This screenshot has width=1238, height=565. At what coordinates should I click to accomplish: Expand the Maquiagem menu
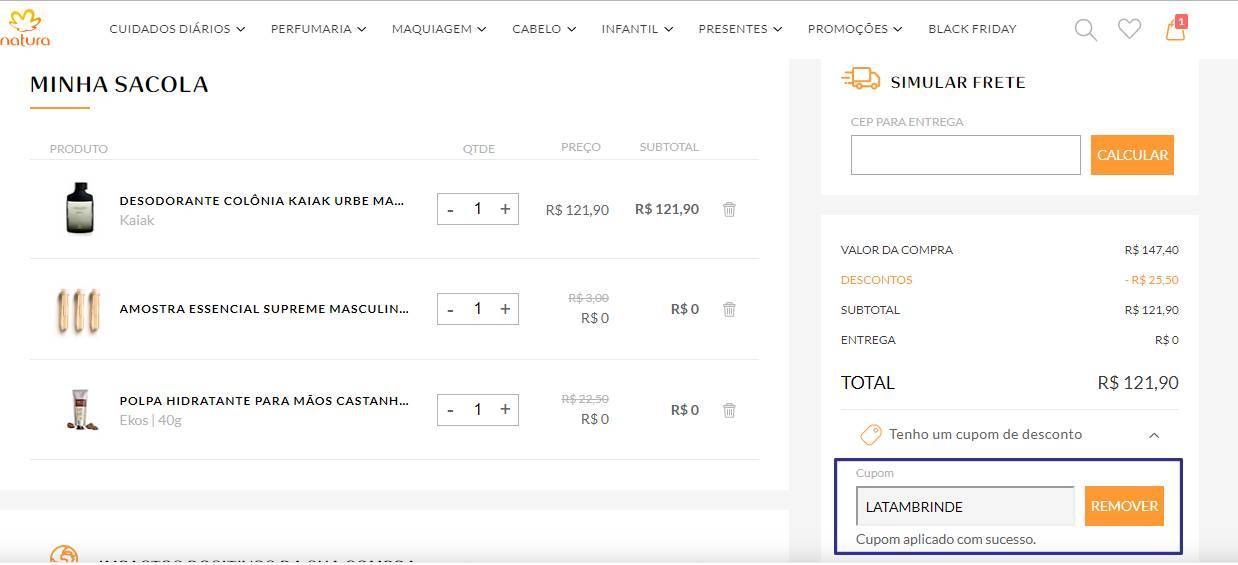point(439,29)
